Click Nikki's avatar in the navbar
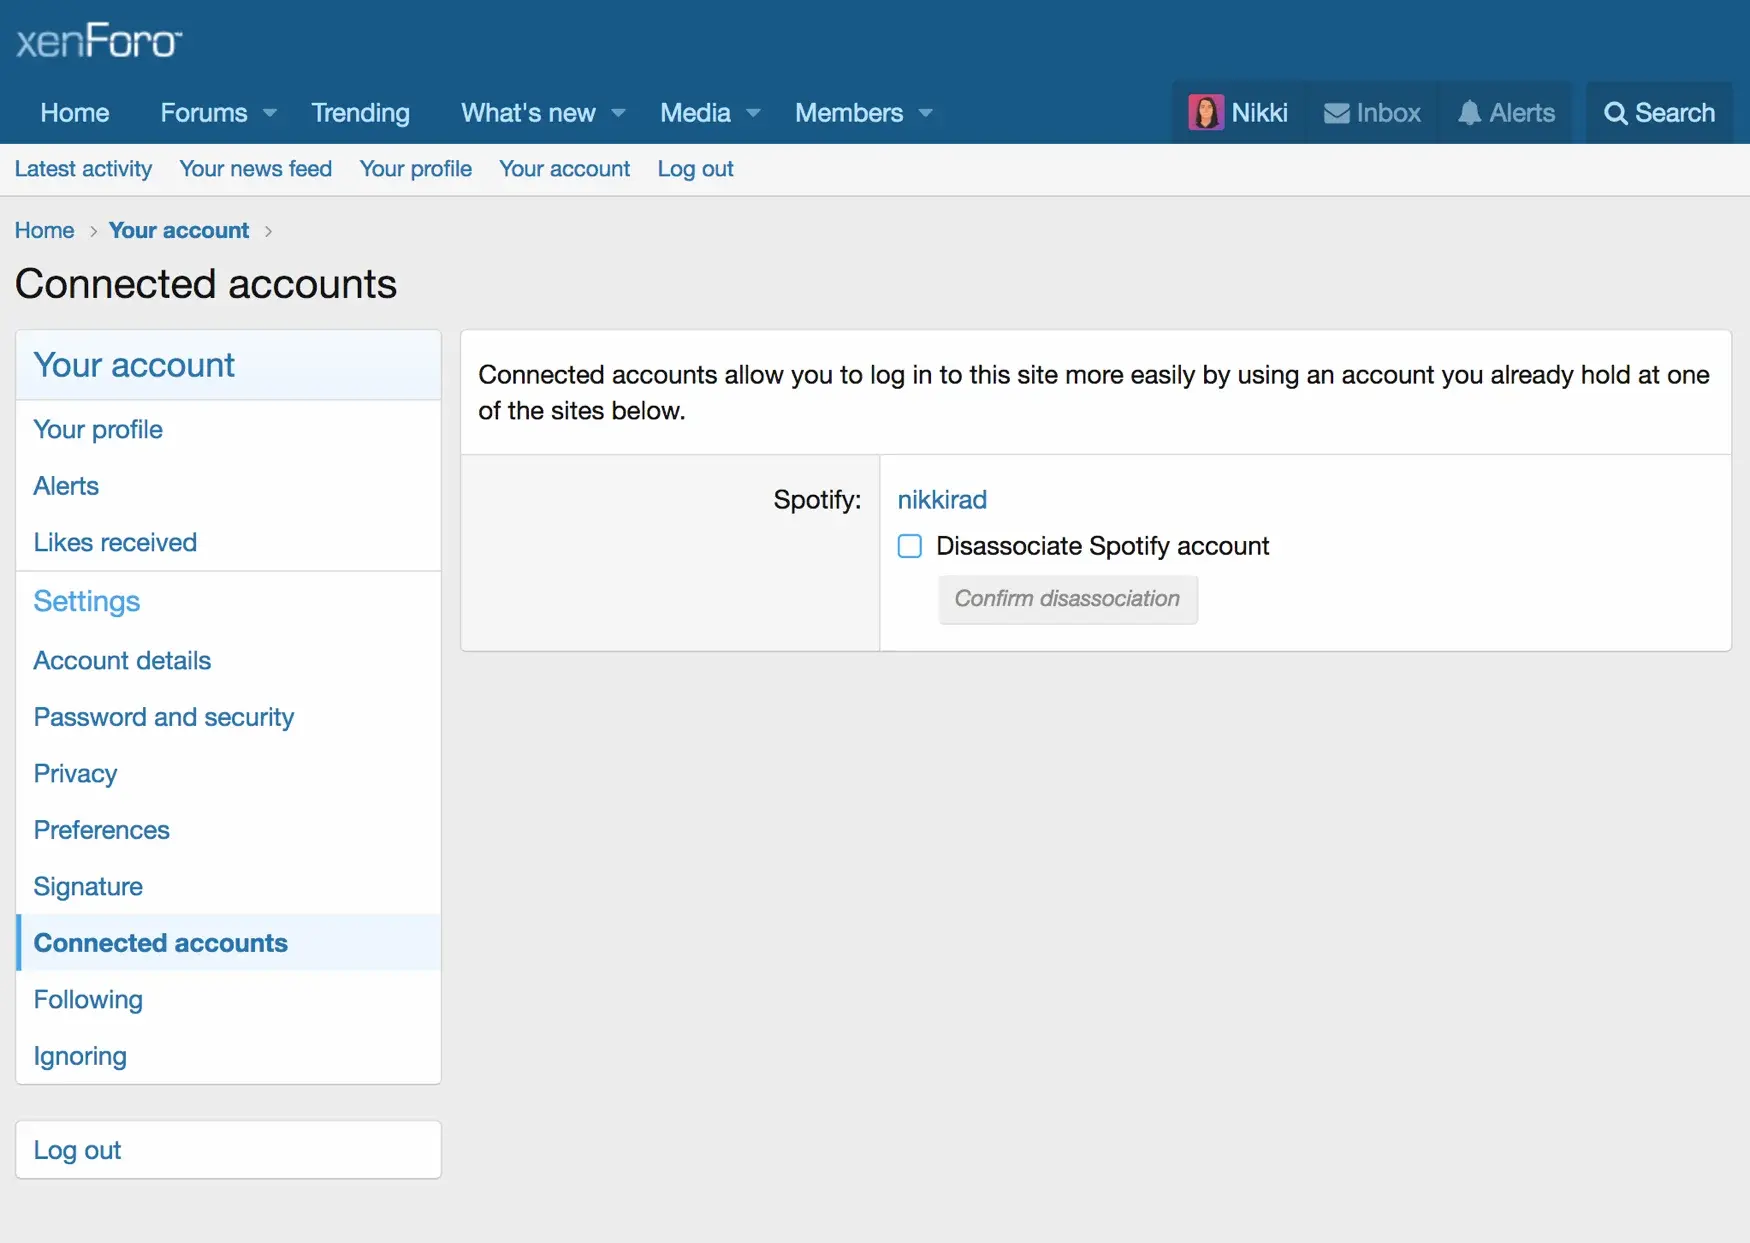 (1205, 113)
